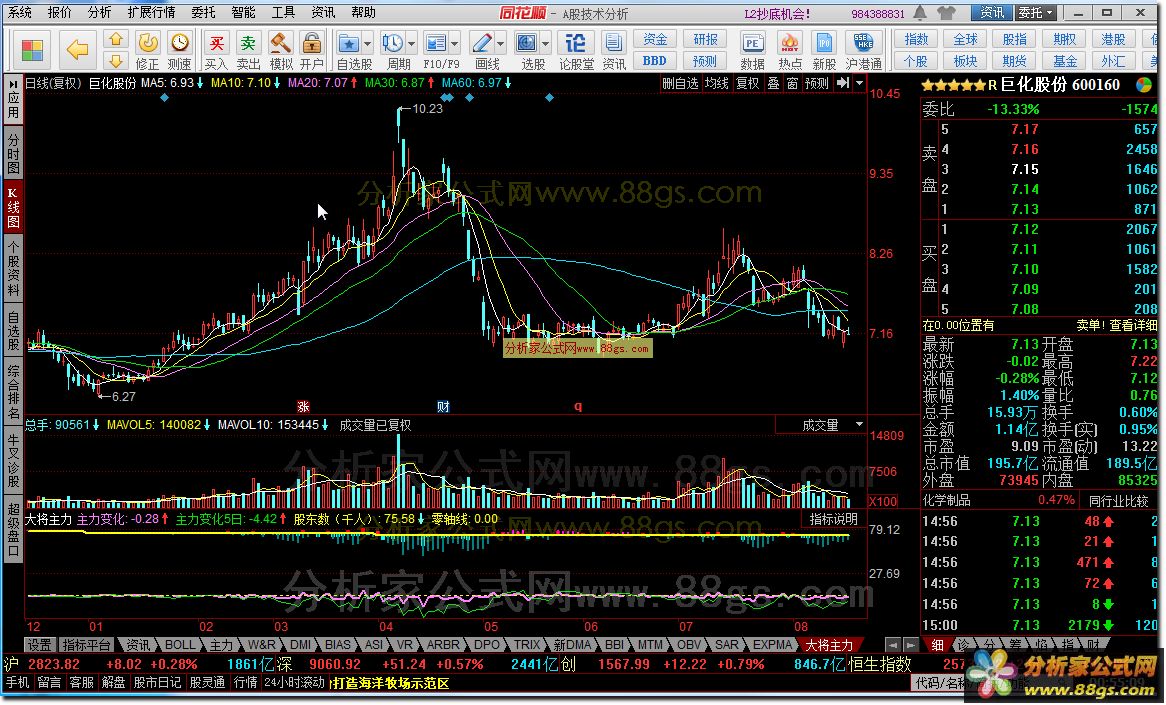Open the 资讯 document icon in toolbar
Screen dimensions: 1166x705
click(613, 43)
